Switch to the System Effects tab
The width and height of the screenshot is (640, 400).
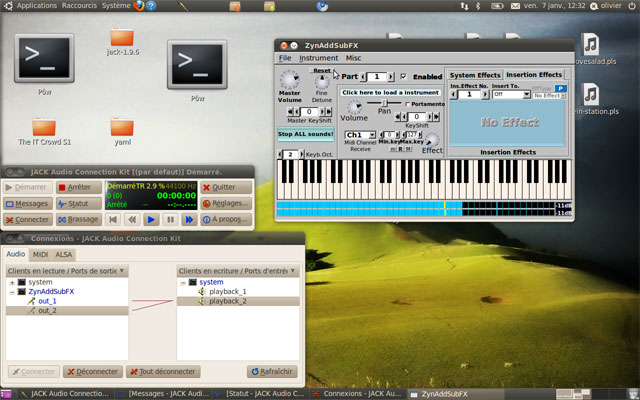(474, 75)
